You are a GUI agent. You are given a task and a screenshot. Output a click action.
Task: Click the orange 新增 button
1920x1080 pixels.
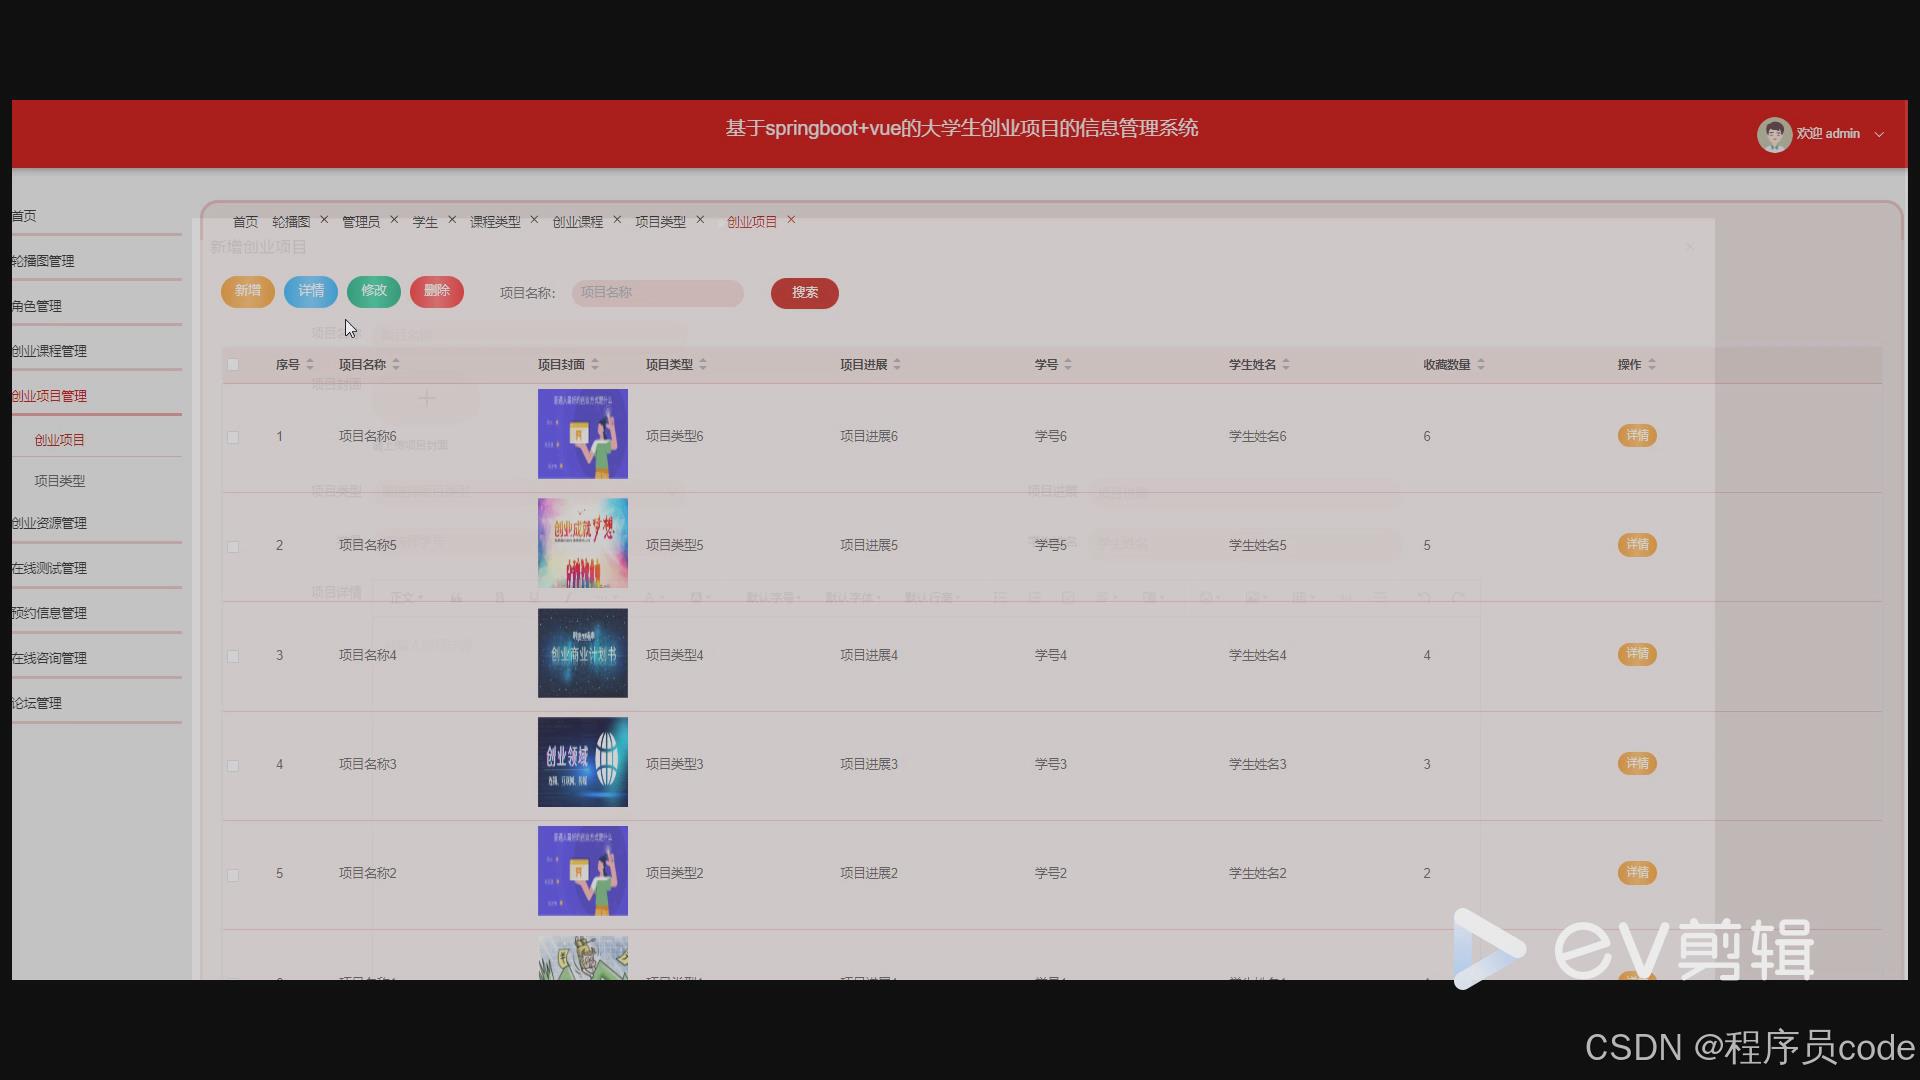pos(248,291)
